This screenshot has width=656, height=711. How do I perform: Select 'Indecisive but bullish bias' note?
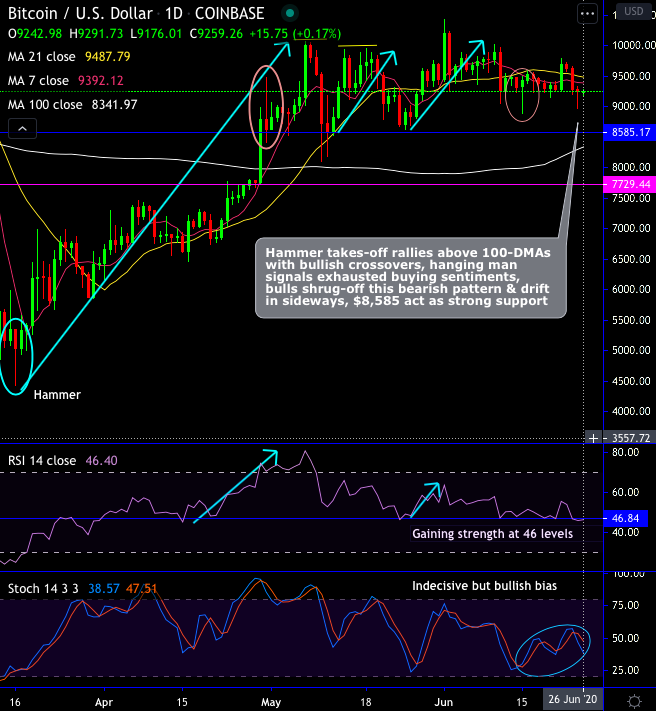(484, 586)
